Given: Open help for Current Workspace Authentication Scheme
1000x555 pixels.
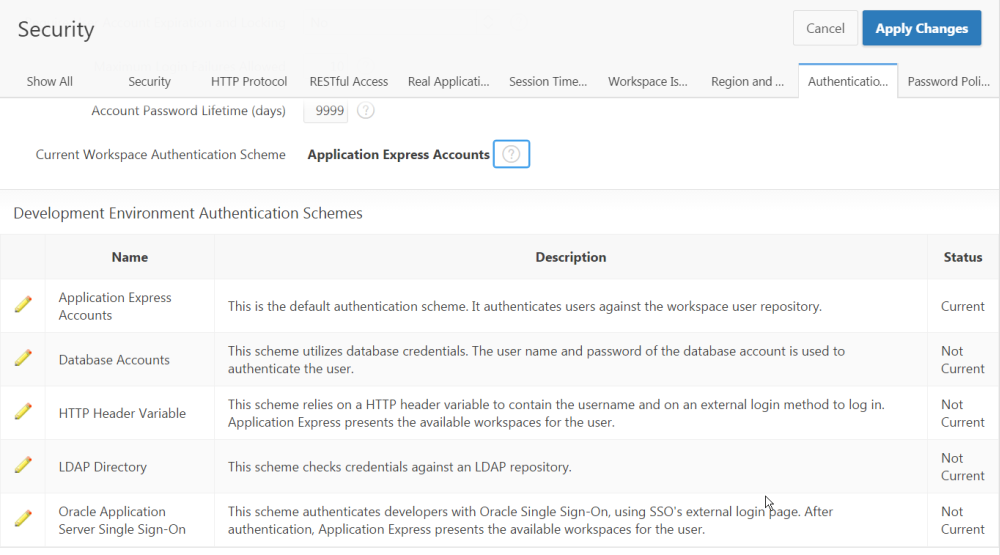Looking at the screenshot, I should click(511, 154).
